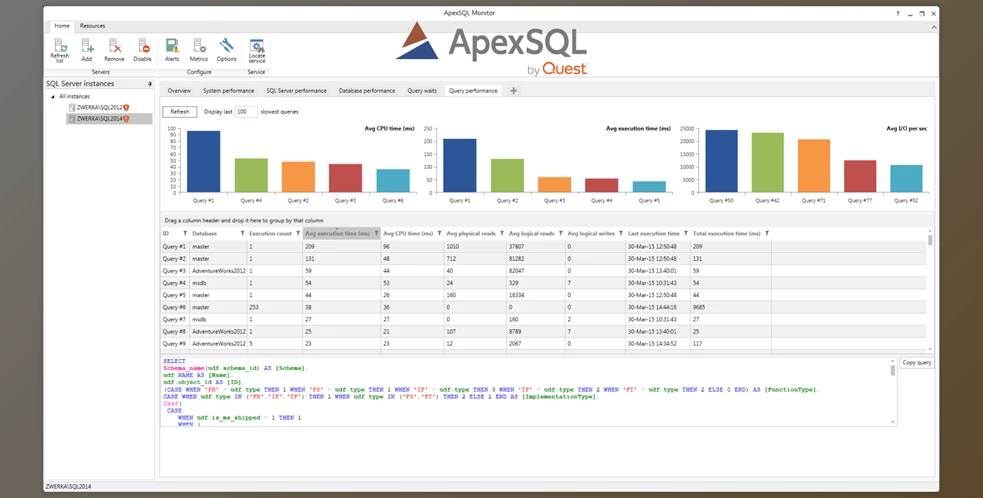Select the Query #6 row
The height and width of the screenshot is (498, 983).
(543, 307)
